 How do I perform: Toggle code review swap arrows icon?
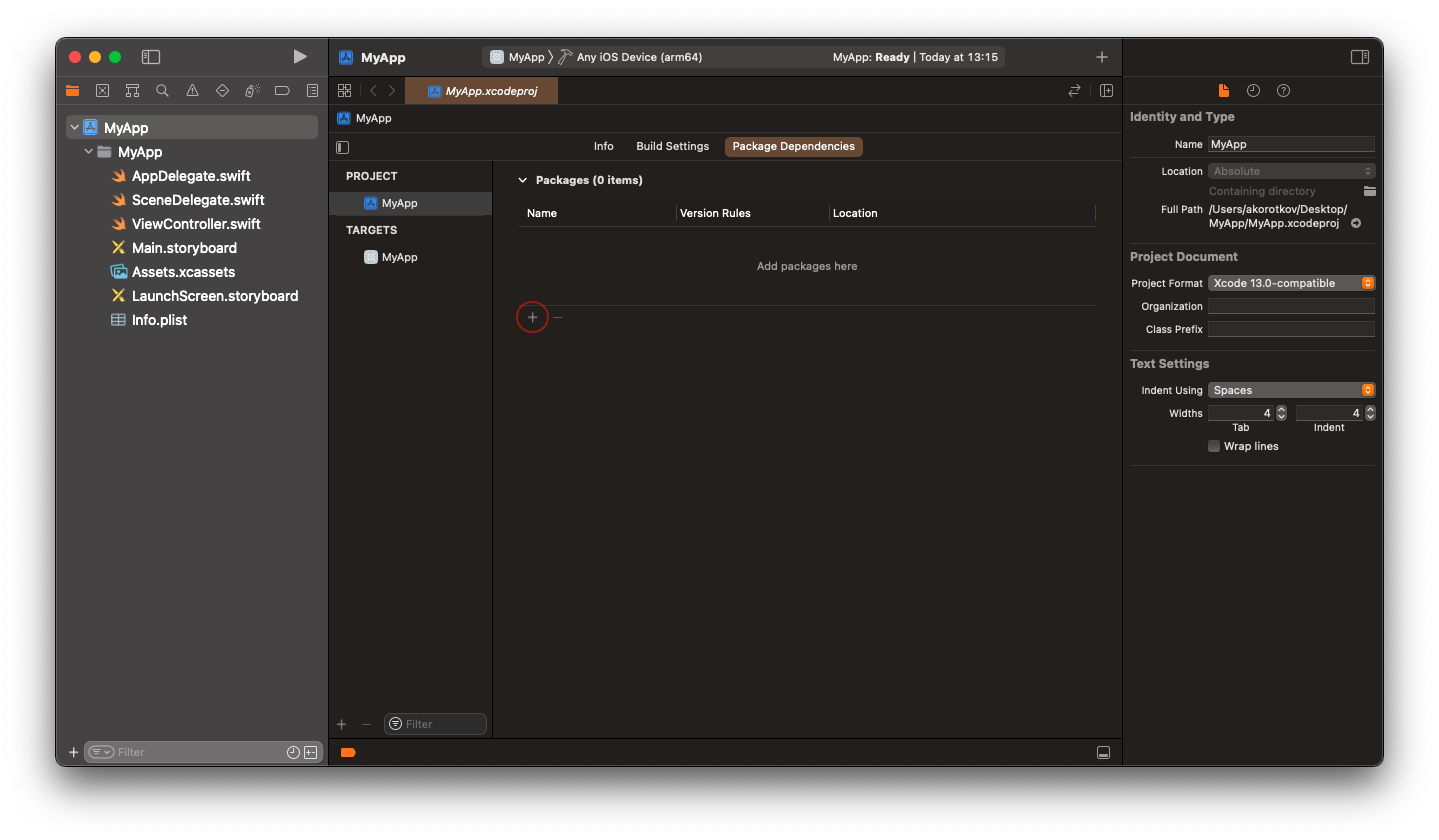tap(1074, 90)
